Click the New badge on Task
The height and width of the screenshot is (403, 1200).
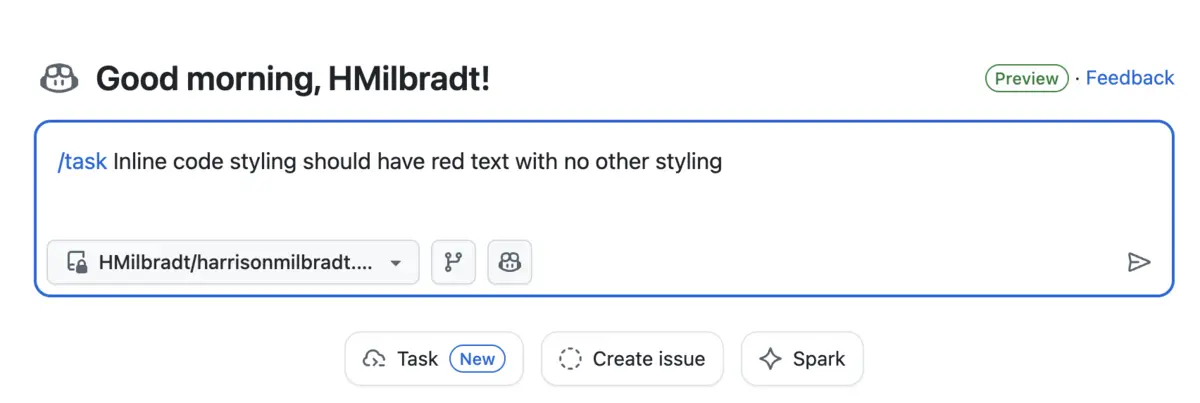pyautogui.click(x=477, y=359)
